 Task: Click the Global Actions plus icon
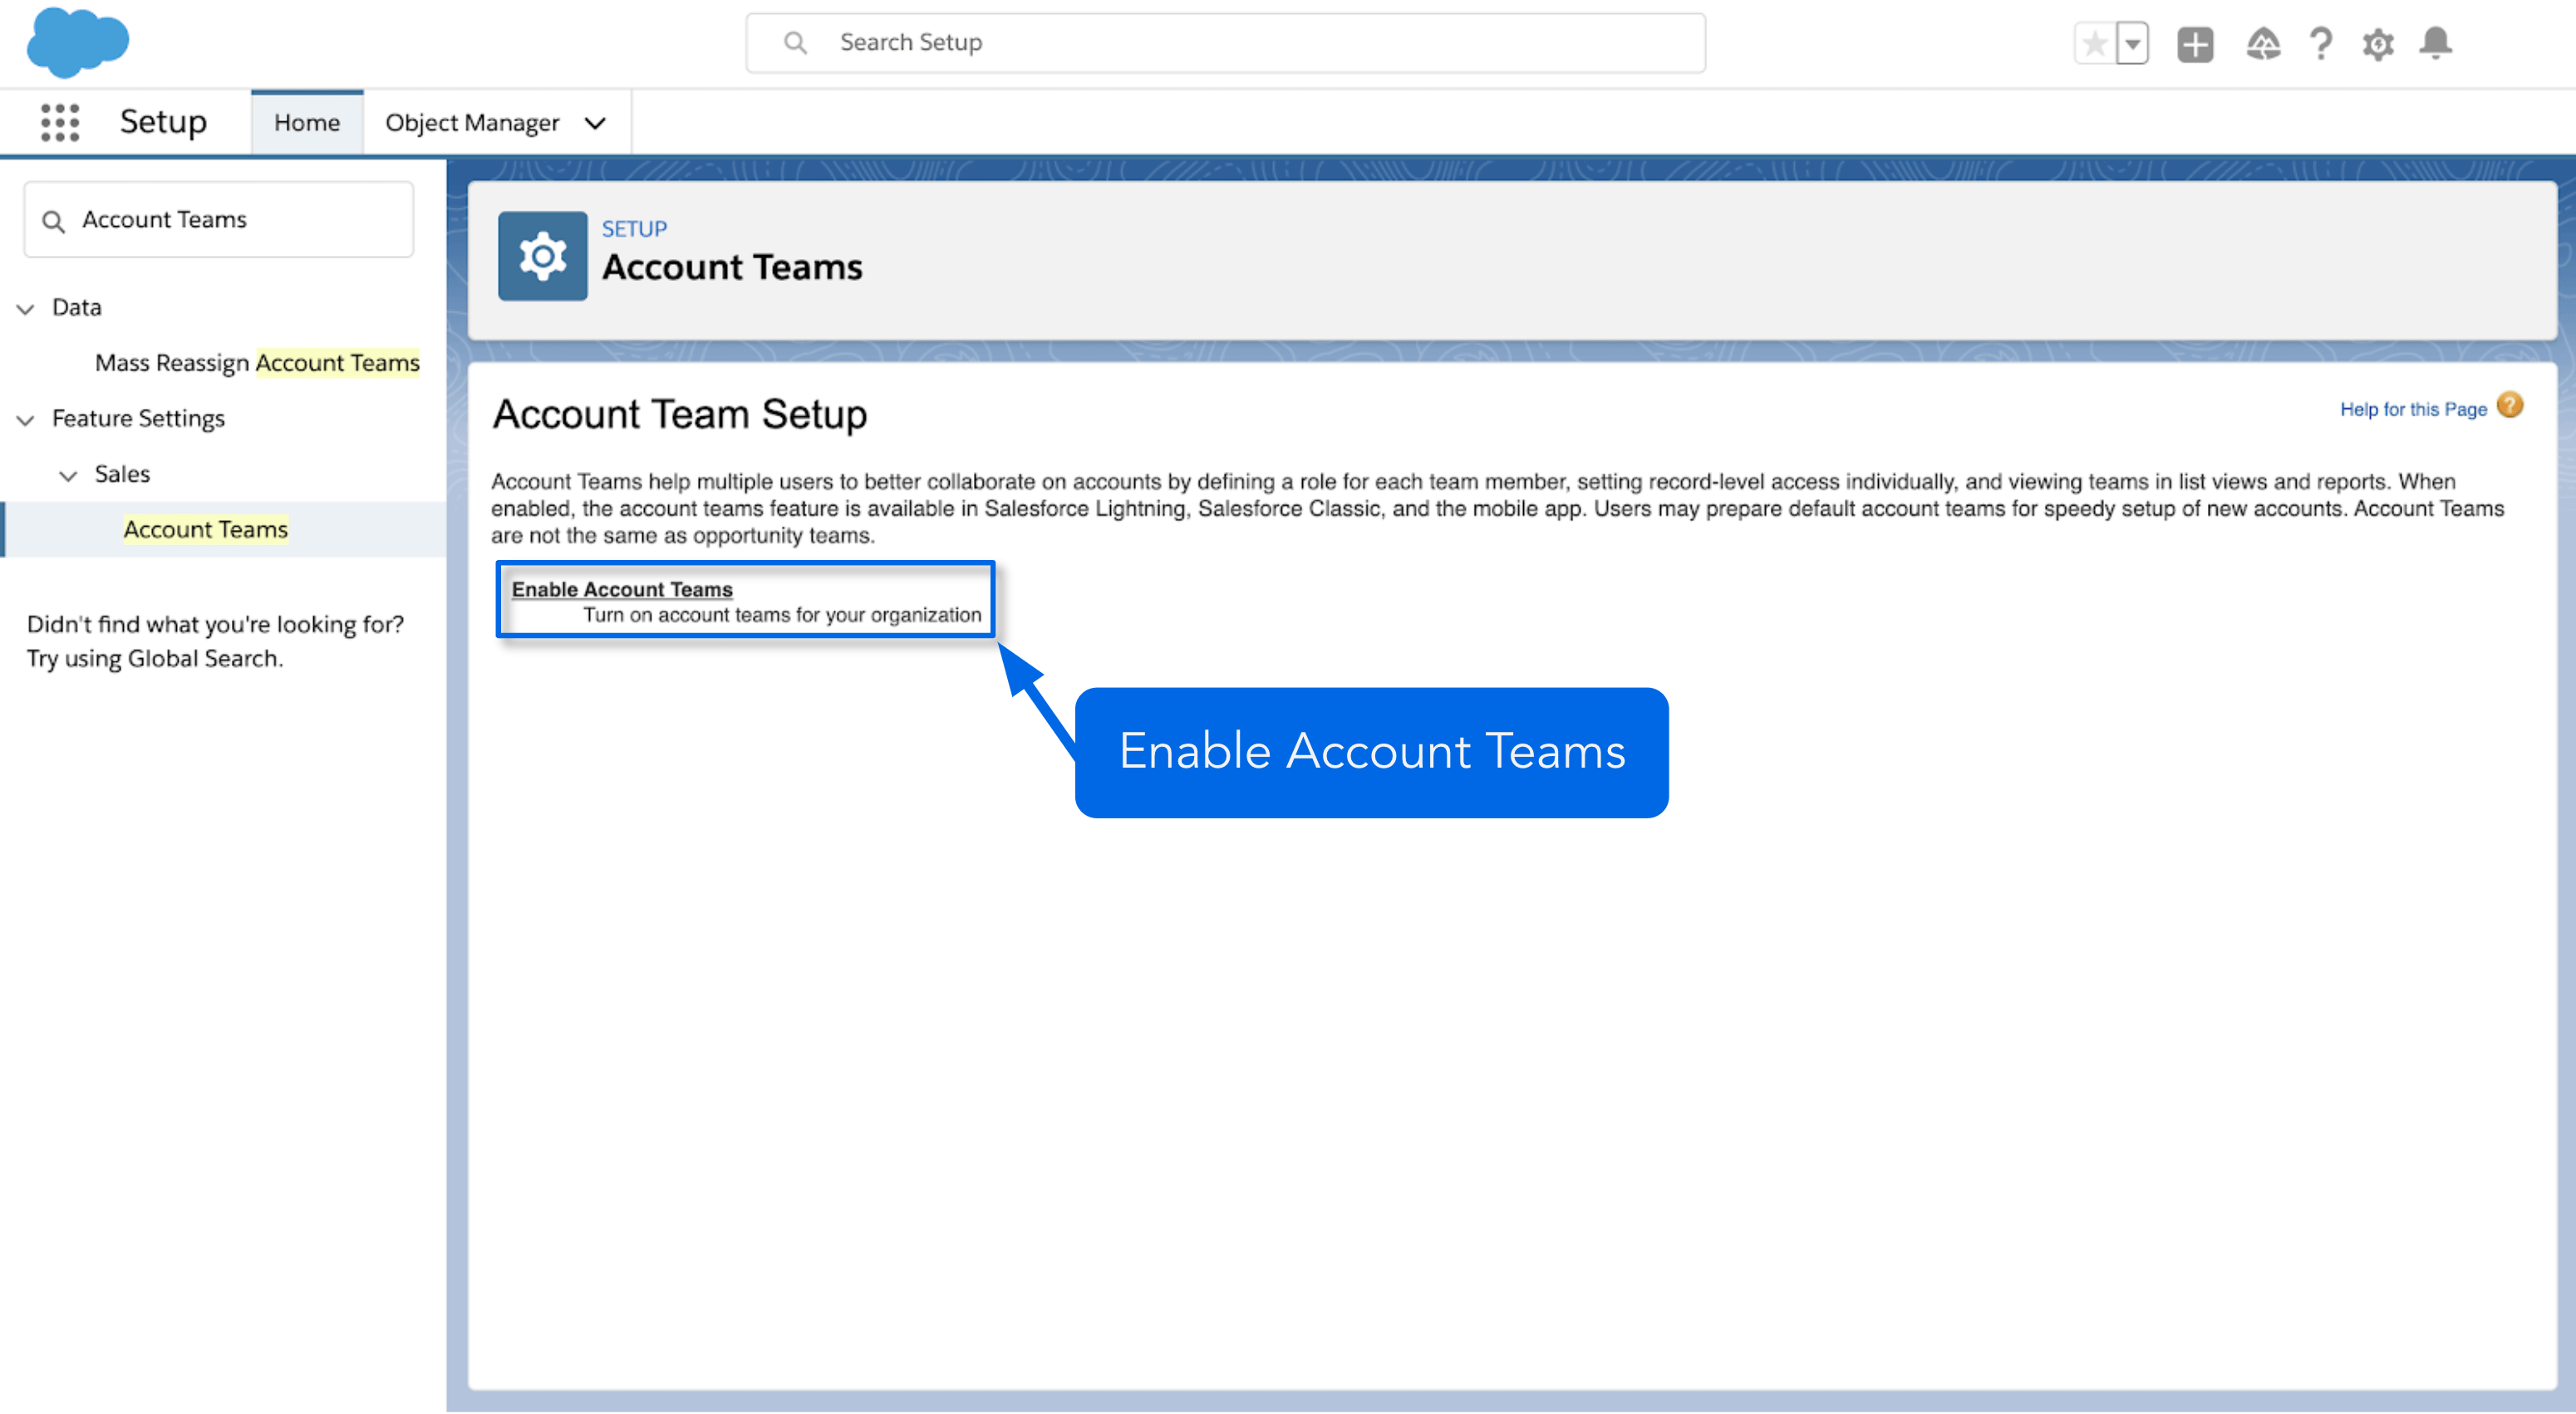point(2196,43)
